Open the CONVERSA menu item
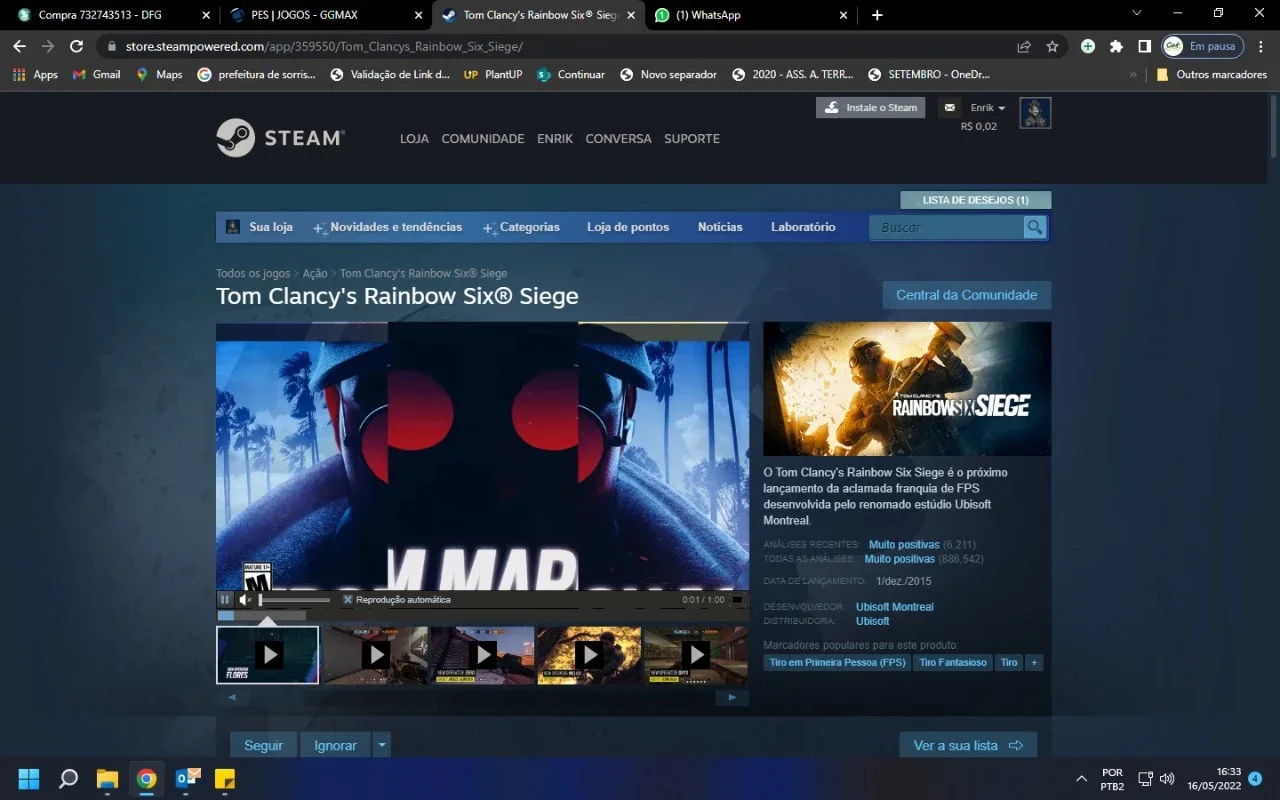Screen dimensions: 1280x800 coord(618,139)
